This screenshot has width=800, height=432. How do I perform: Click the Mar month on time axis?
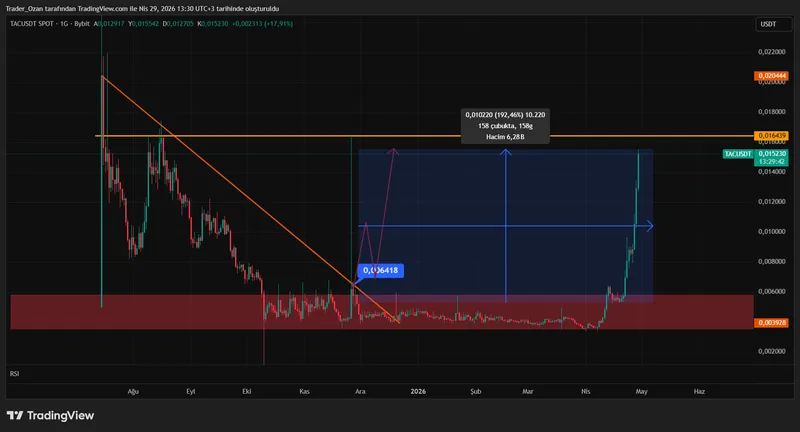[x=528, y=392]
